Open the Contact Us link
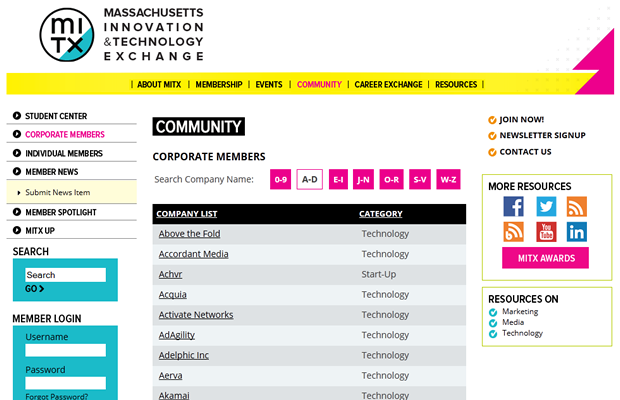 (525, 152)
